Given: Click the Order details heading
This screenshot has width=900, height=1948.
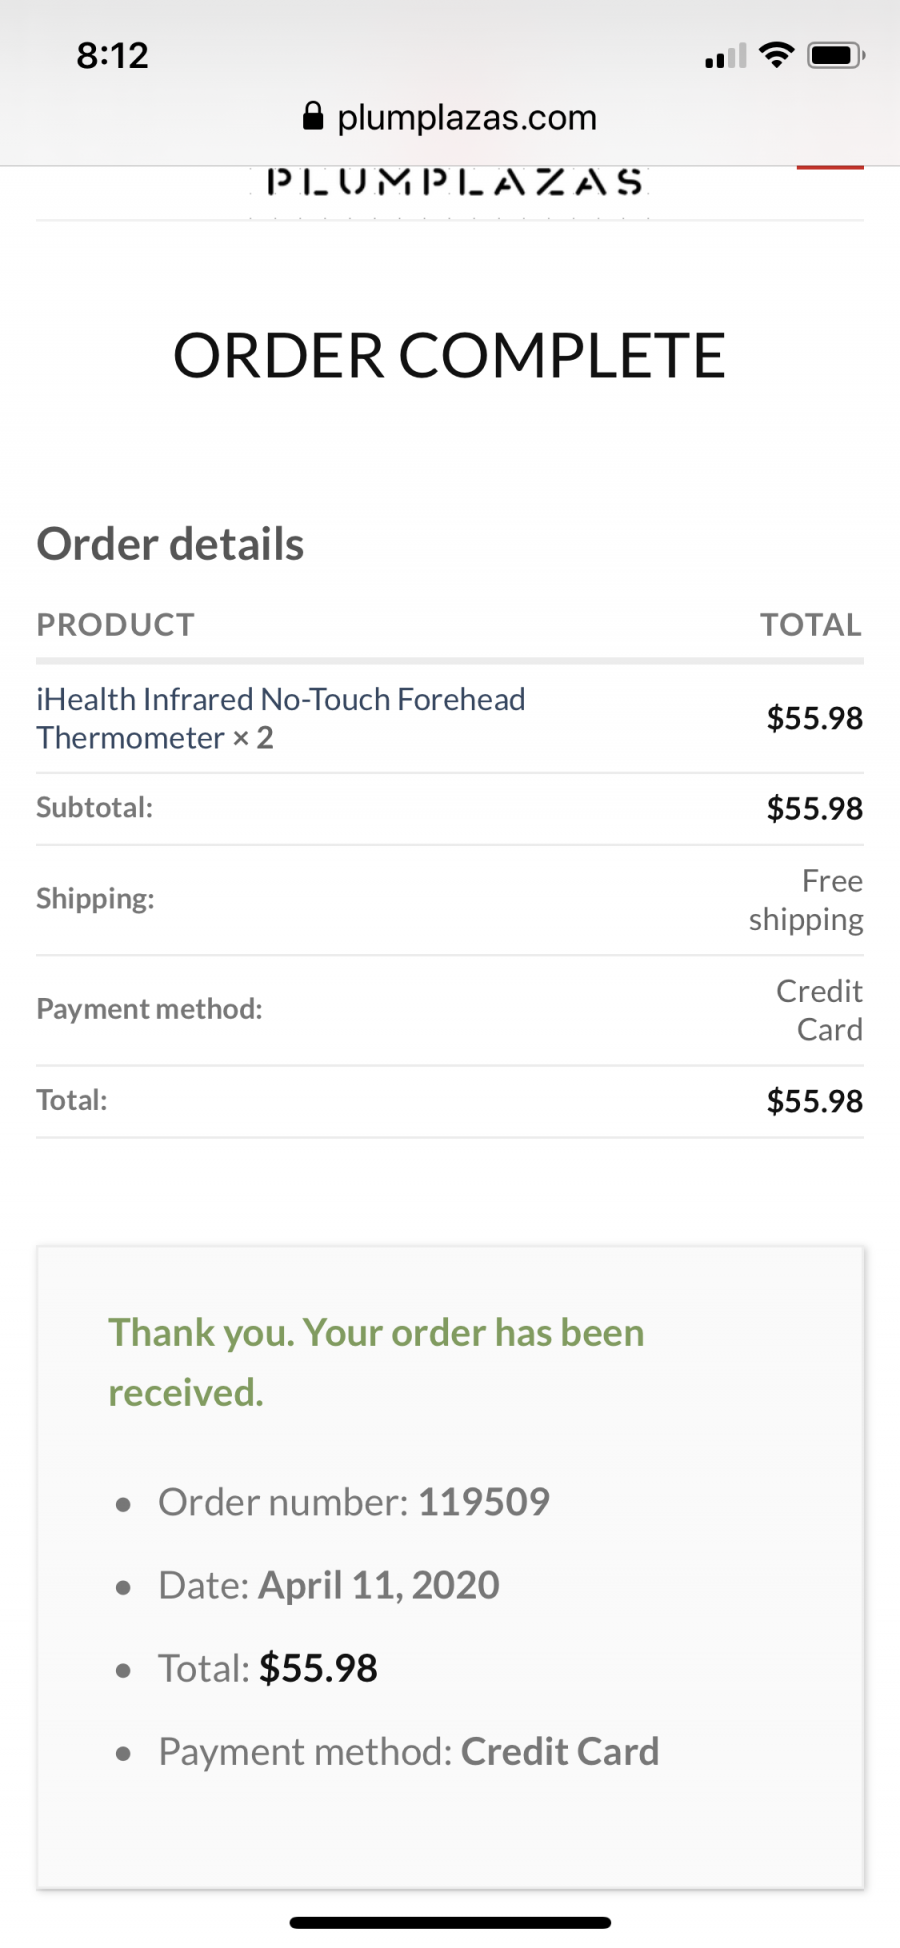Looking at the screenshot, I should click(x=170, y=544).
